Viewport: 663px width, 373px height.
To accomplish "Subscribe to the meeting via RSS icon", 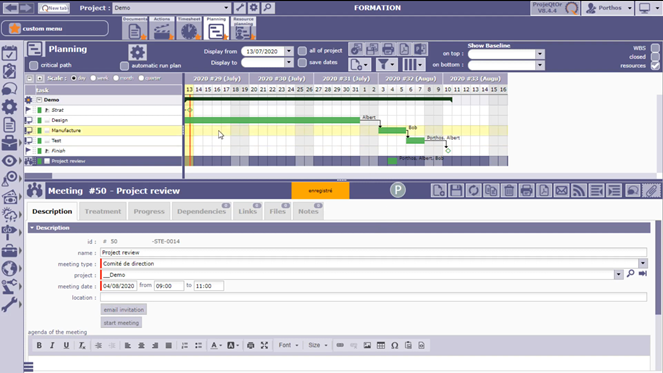I will (x=579, y=191).
